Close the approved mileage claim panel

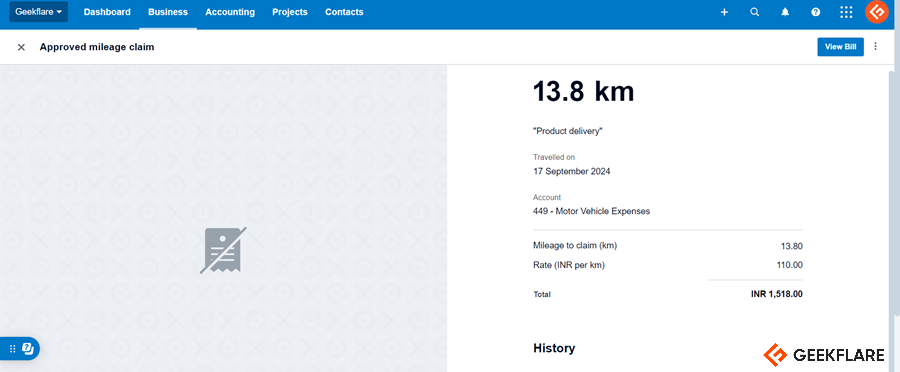click(21, 47)
